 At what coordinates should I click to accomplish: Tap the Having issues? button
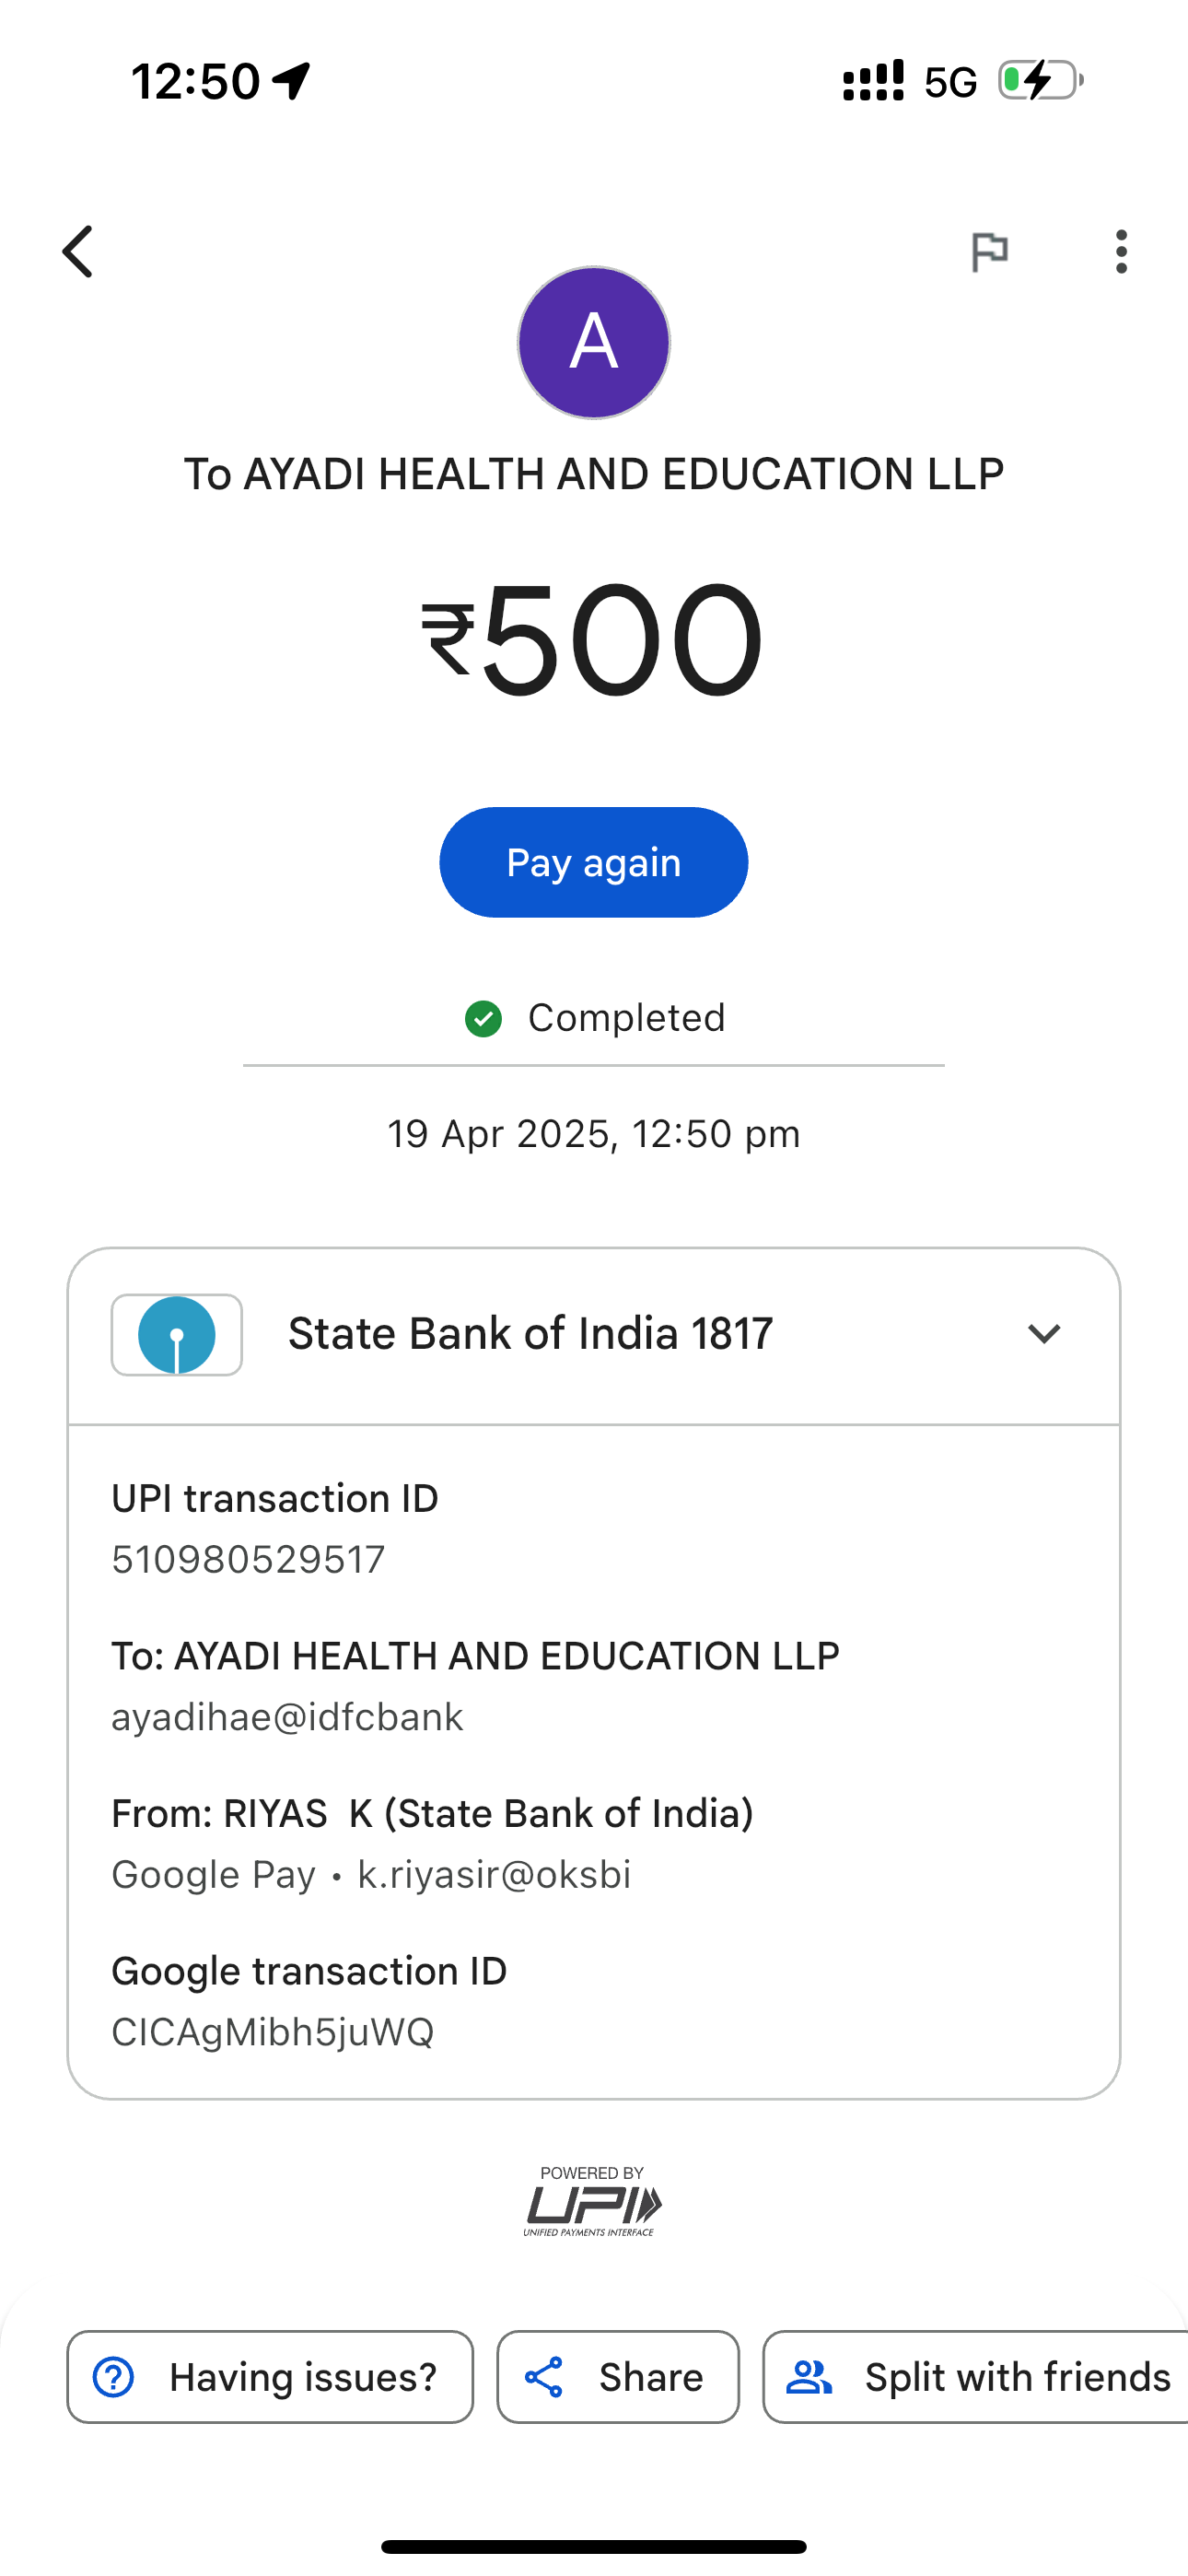(x=270, y=2377)
